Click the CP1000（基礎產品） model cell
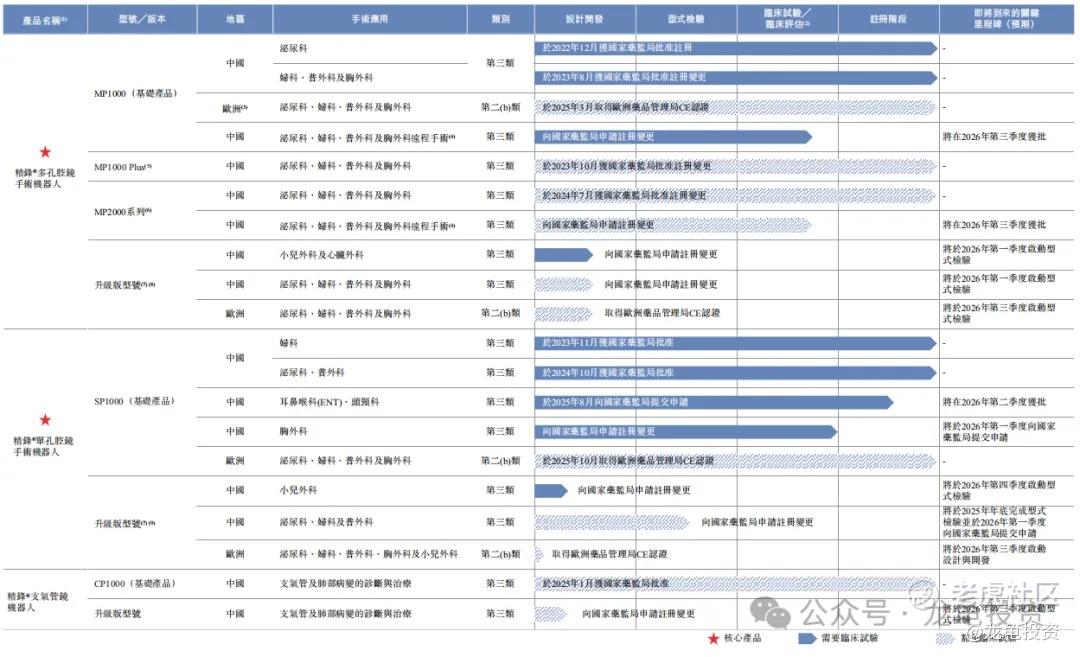This screenshot has height=657, width=1080. [135, 583]
